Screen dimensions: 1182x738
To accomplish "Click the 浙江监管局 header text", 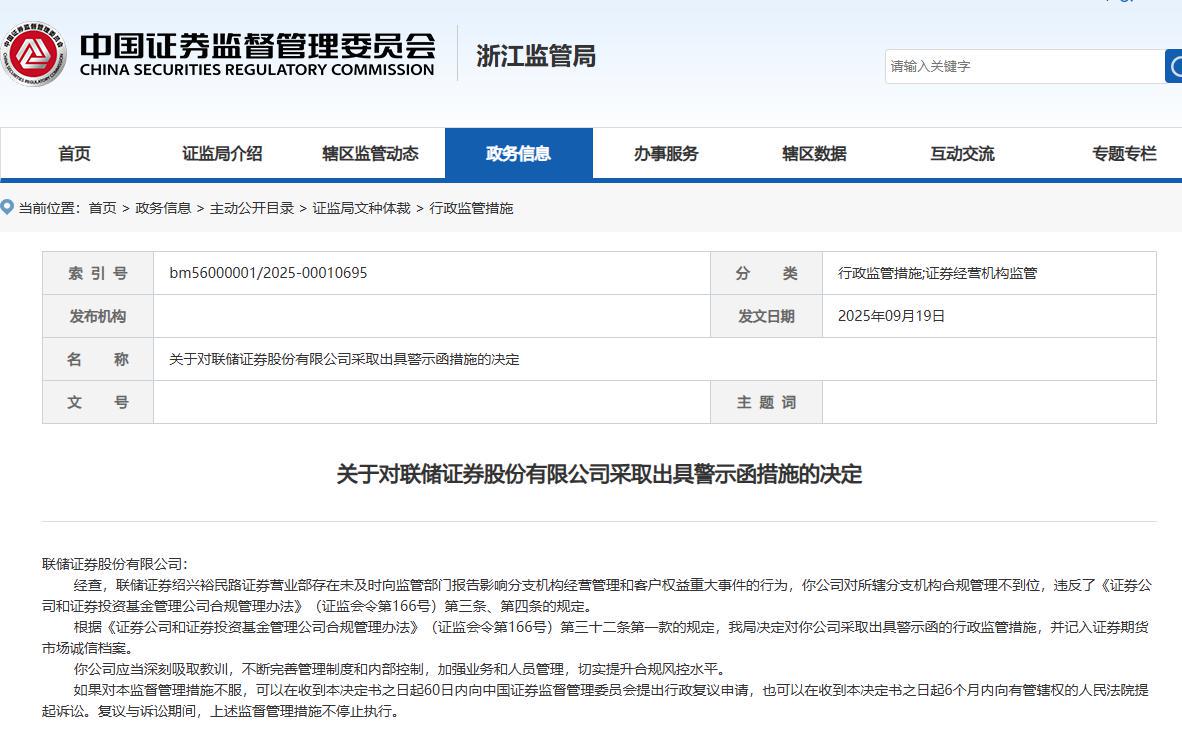I will click(536, 56).
